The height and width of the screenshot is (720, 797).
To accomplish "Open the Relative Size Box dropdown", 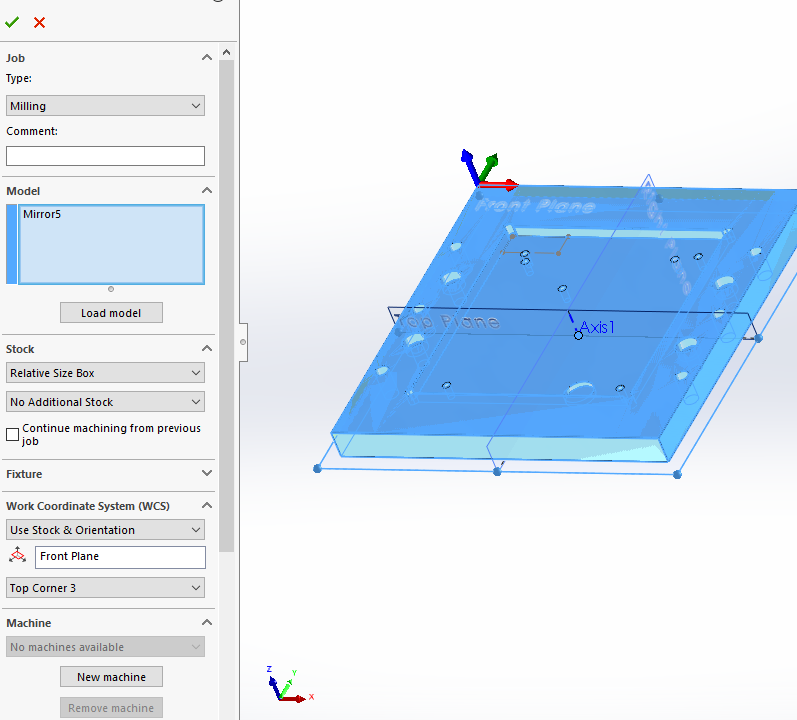I will coord(105,373).
